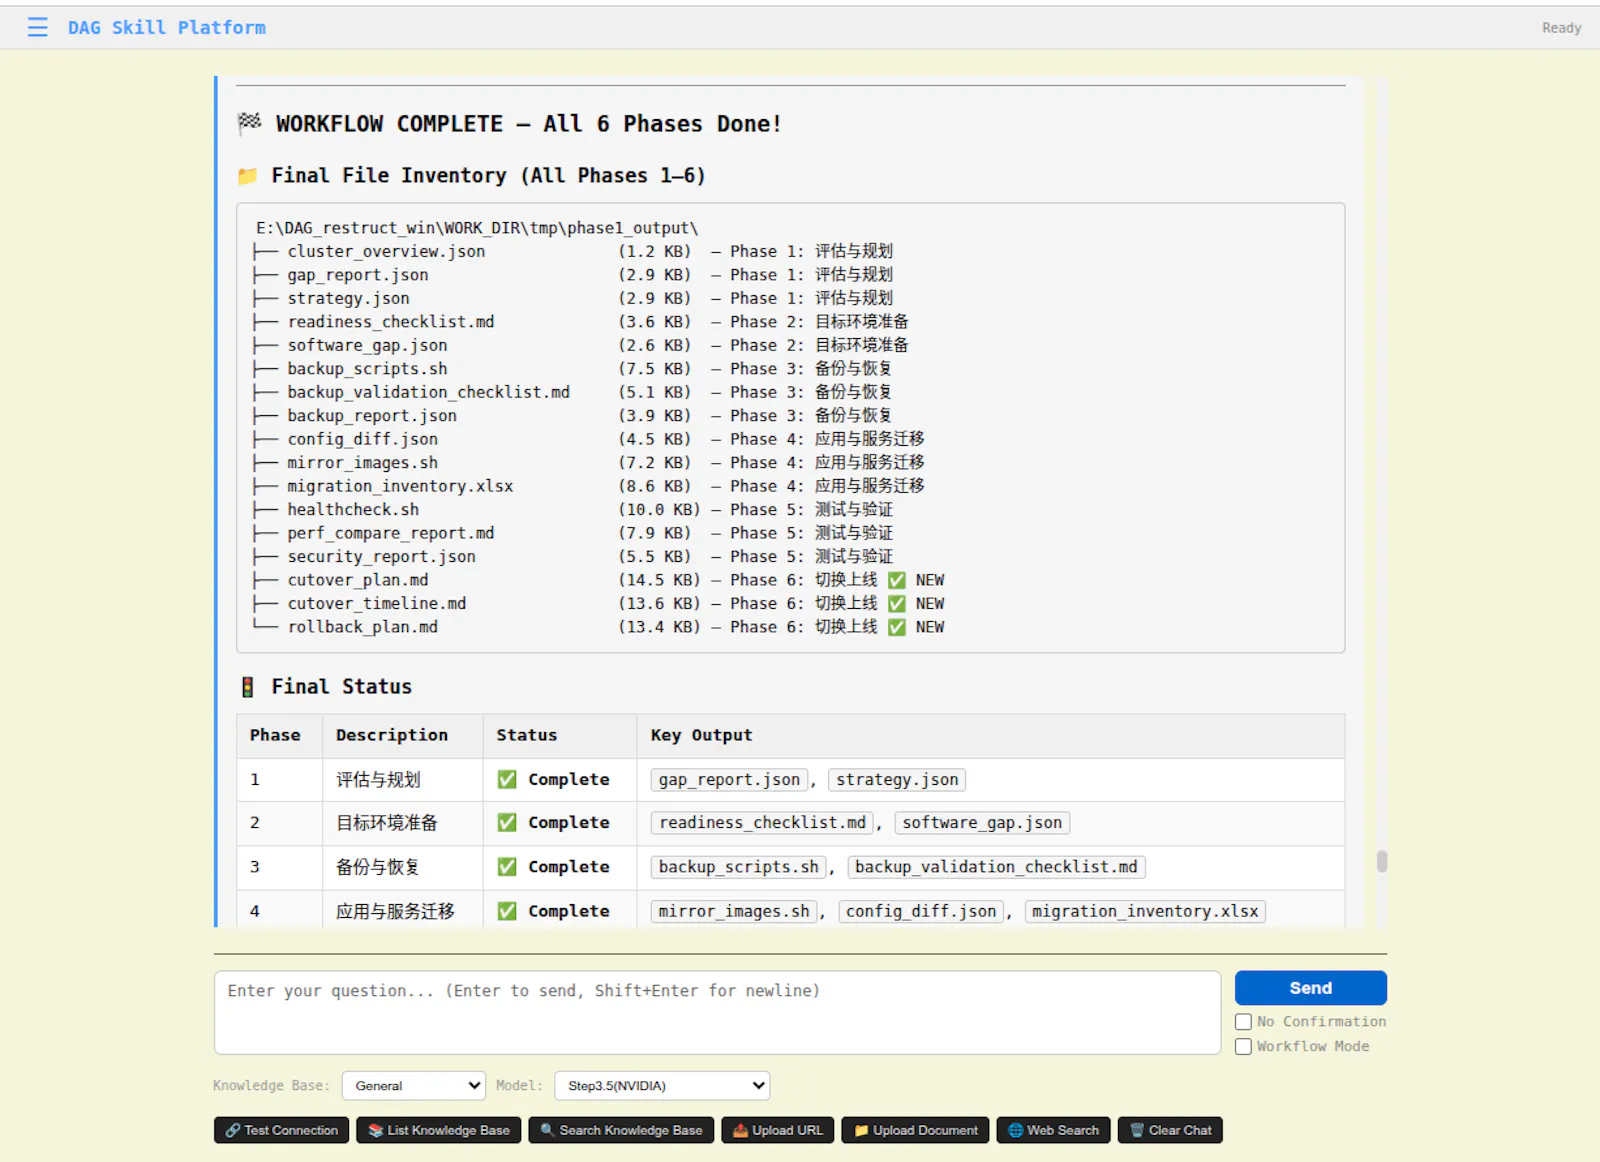Click backup_scripts.sh in file inventory

coord(367,369)
